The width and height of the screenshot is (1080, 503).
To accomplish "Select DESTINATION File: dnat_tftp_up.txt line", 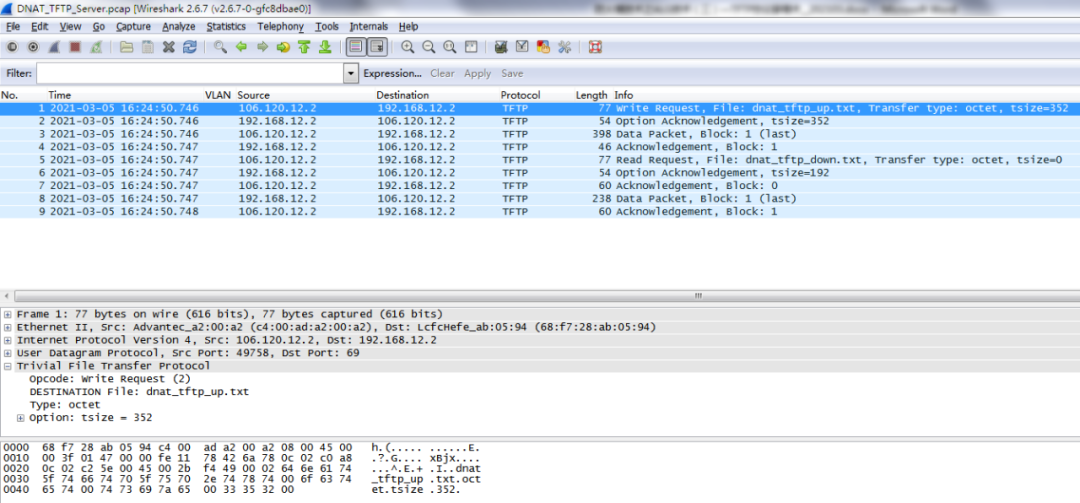I will click(x=139, y=392).
